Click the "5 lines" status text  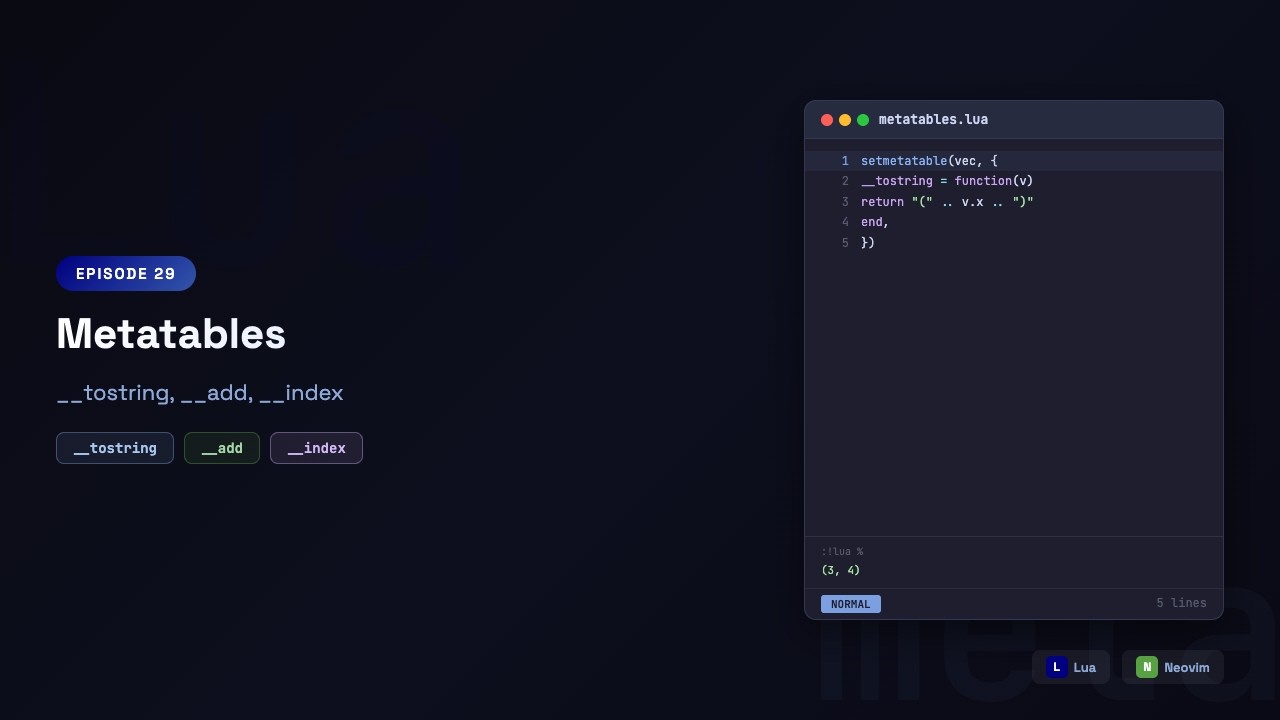1181,603
